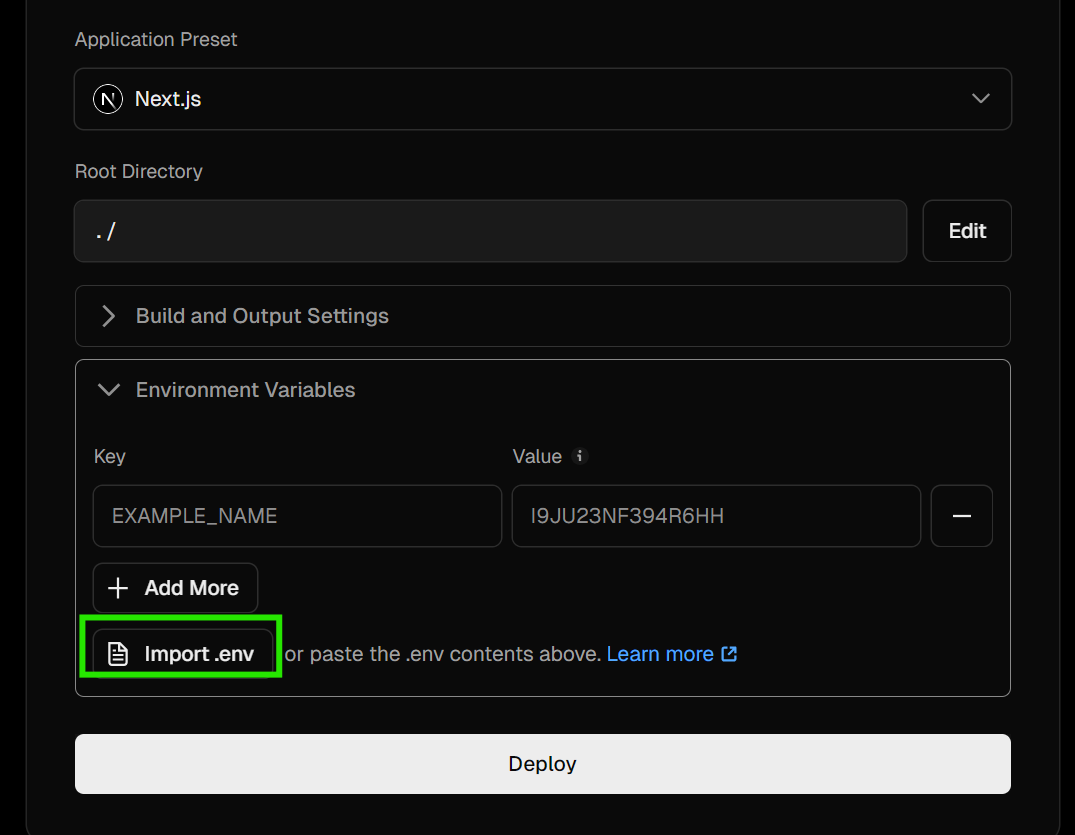Click Edit to change Root Directory
This screenshot has width=1075, height=835.
pos(966,231)
